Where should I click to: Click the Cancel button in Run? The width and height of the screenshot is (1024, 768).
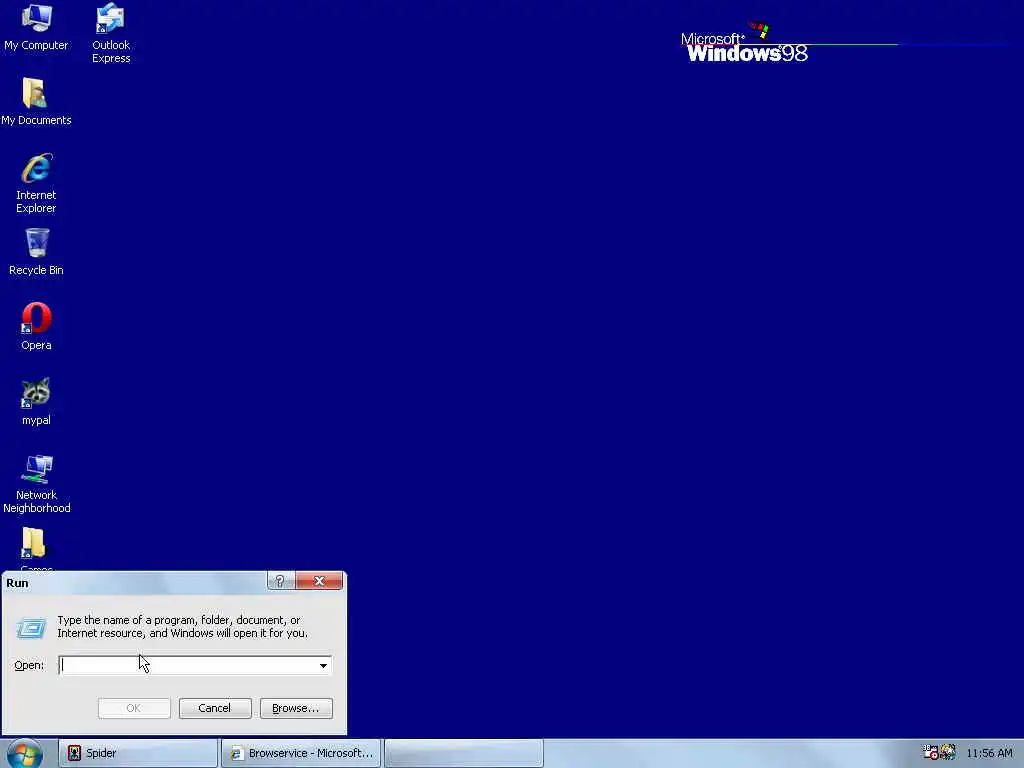[x=215, y=708]
